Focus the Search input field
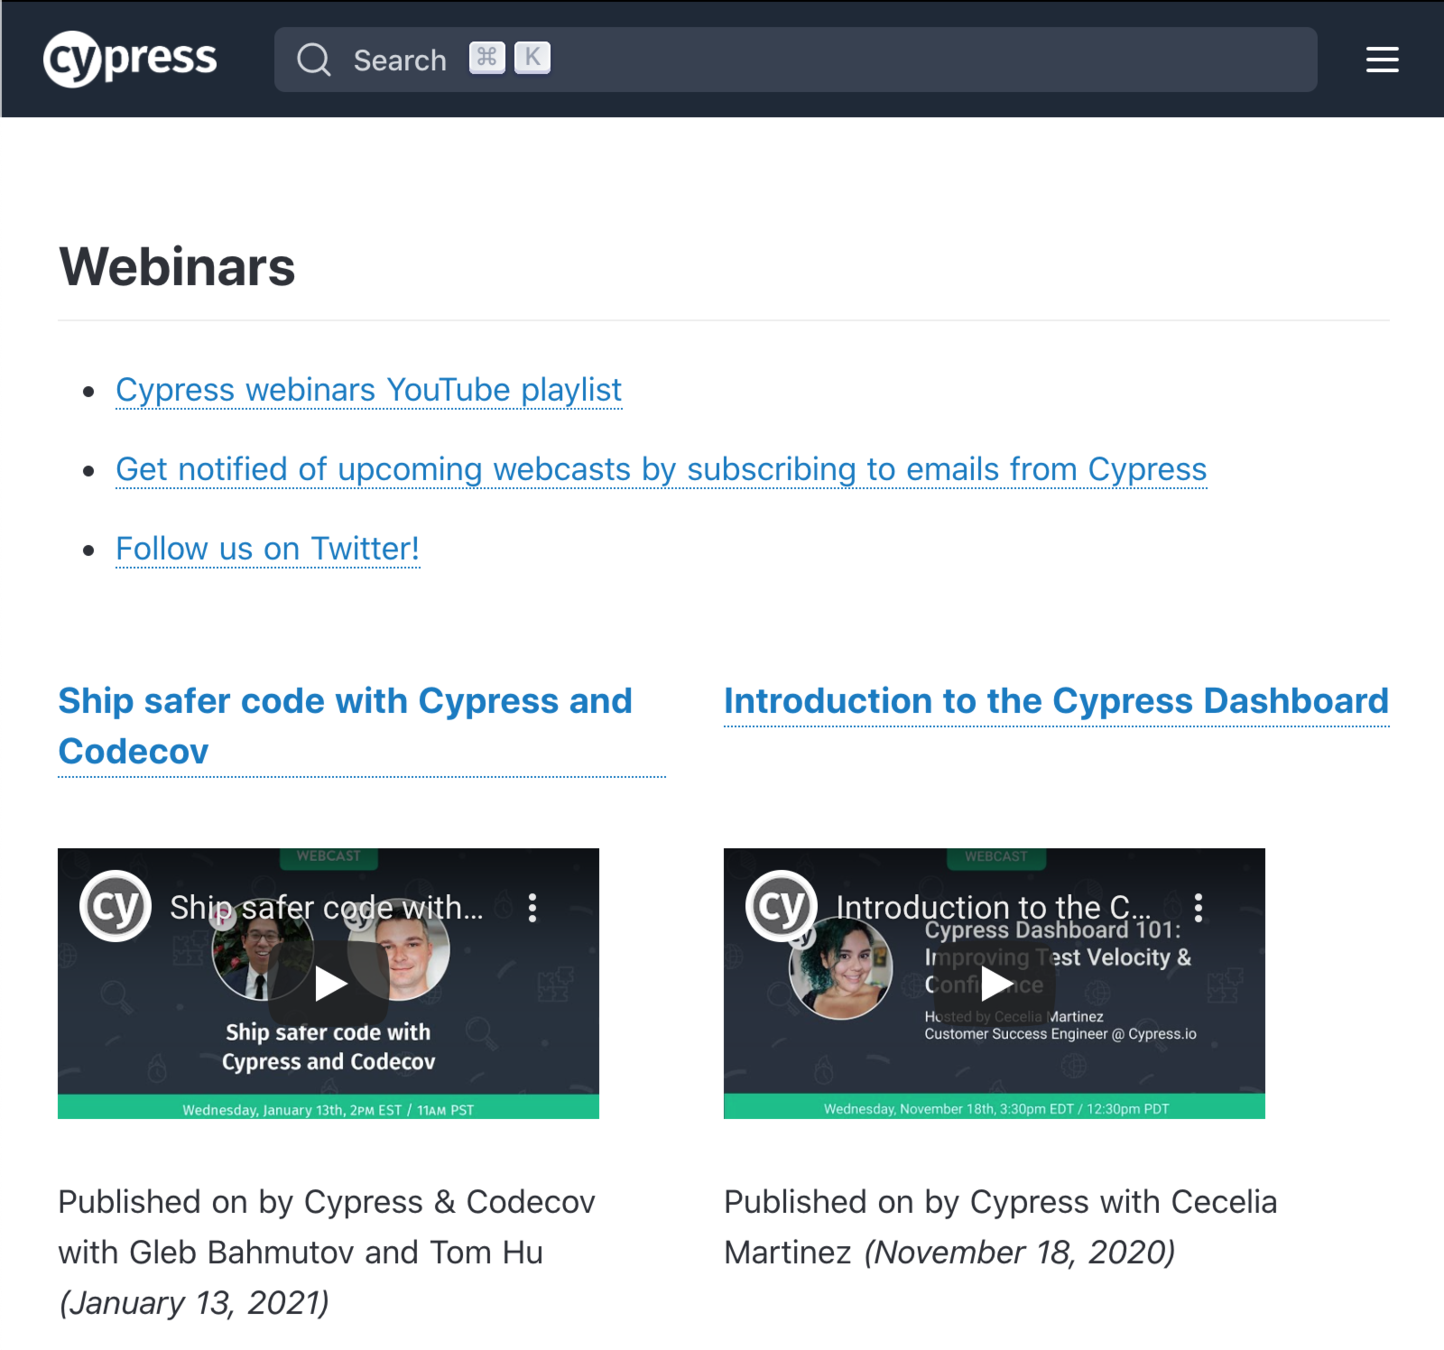 pos(795,60)
